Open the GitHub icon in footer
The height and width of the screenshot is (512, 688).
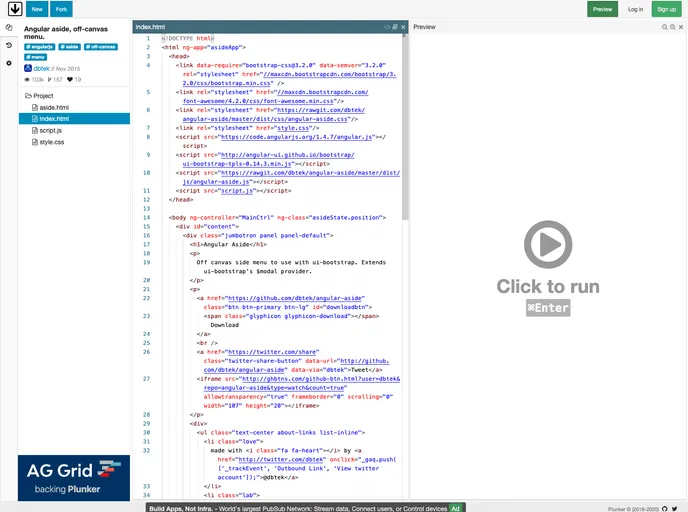pos(665,509)
